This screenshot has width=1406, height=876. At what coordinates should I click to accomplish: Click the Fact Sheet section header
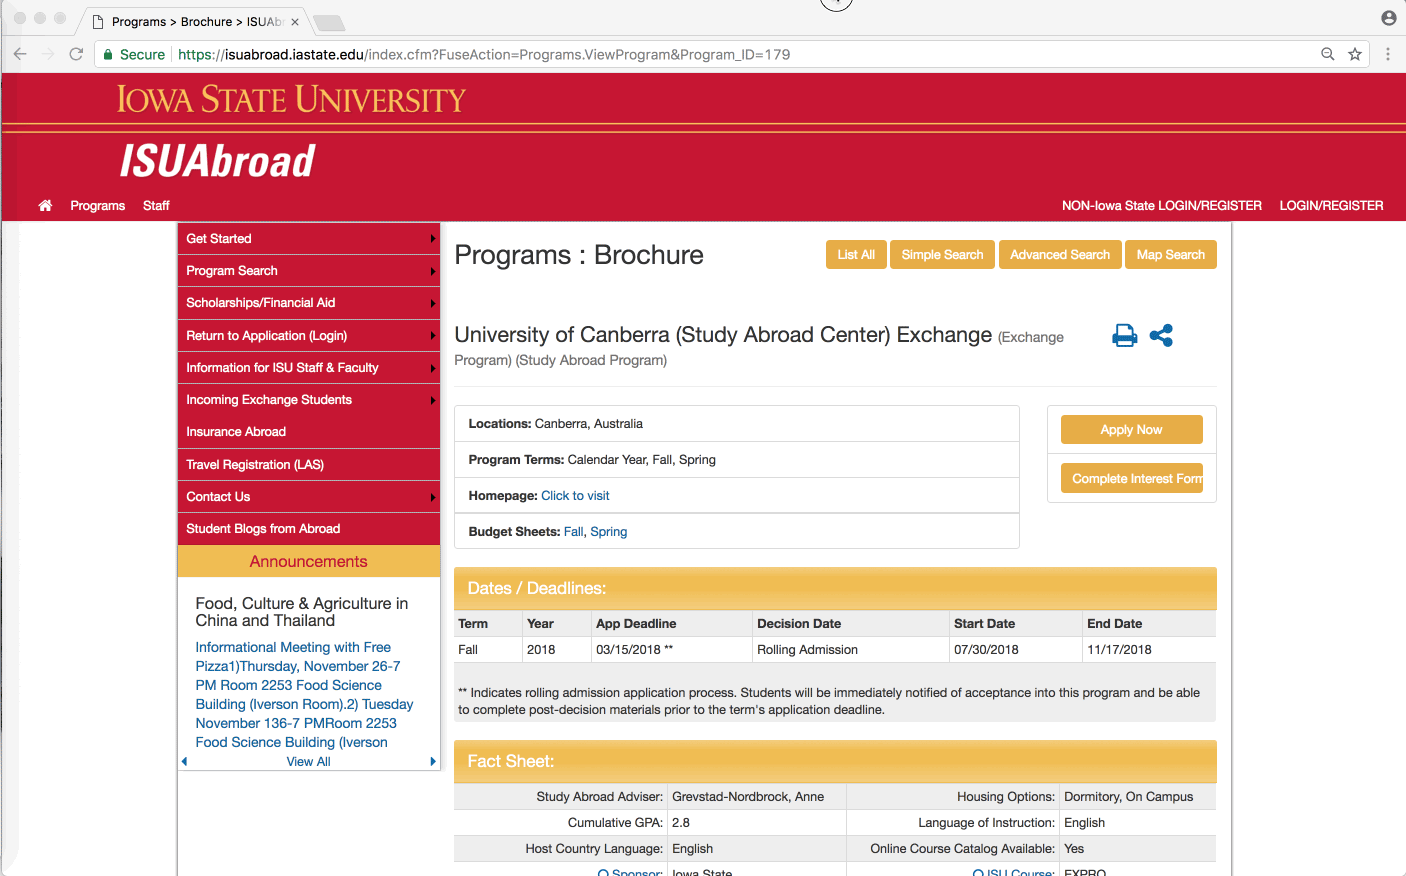point(835,762)
